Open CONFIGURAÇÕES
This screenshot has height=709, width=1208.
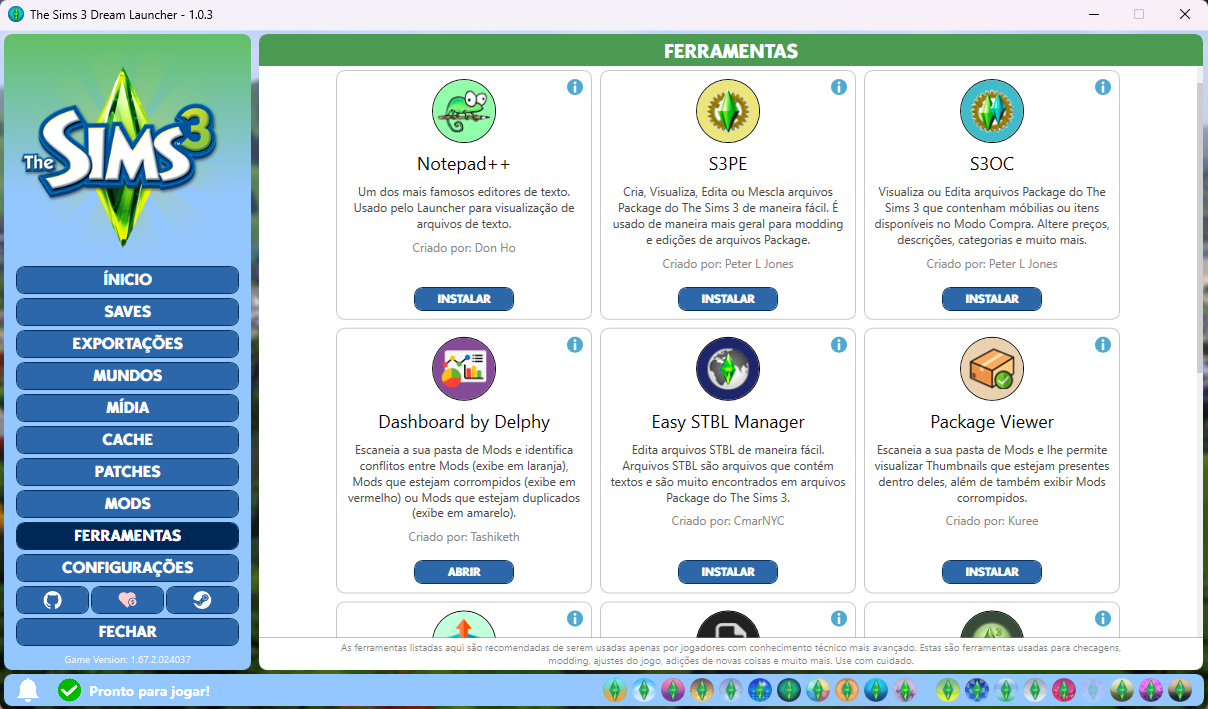pyautogui.click(x=127, y=568)
